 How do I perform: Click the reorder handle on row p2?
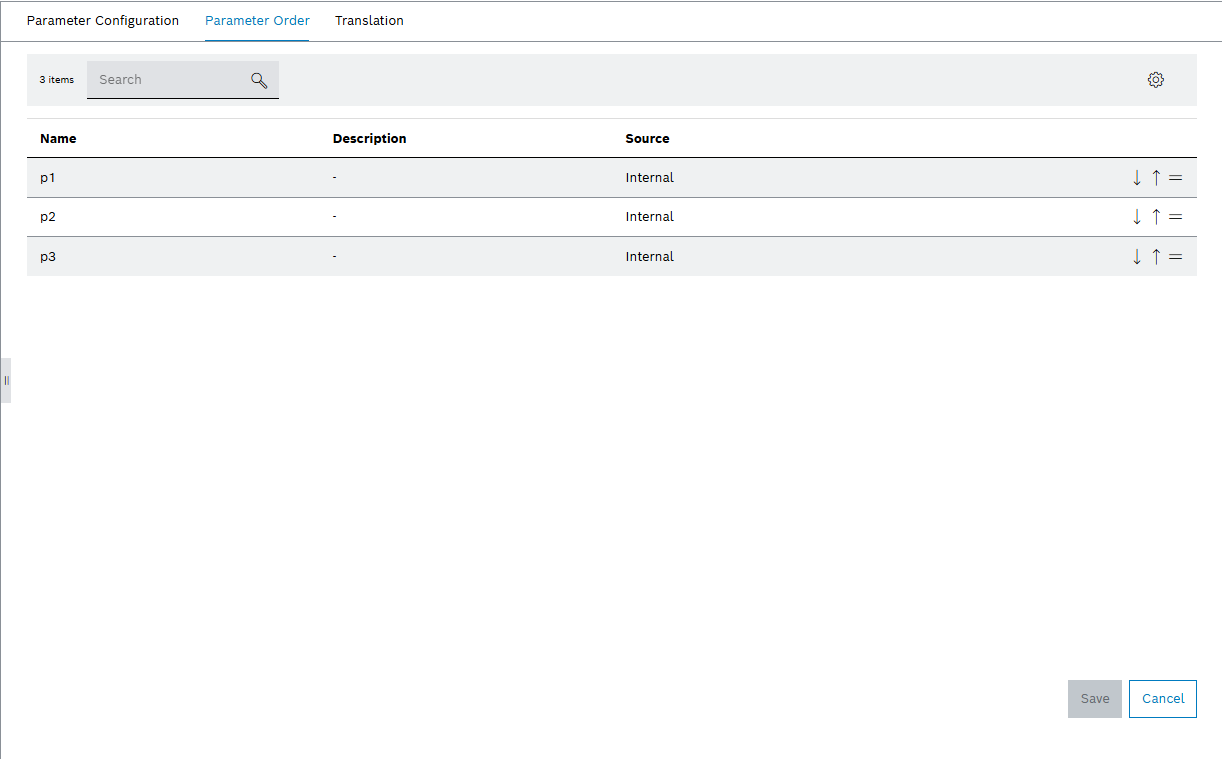(1175, 216)
